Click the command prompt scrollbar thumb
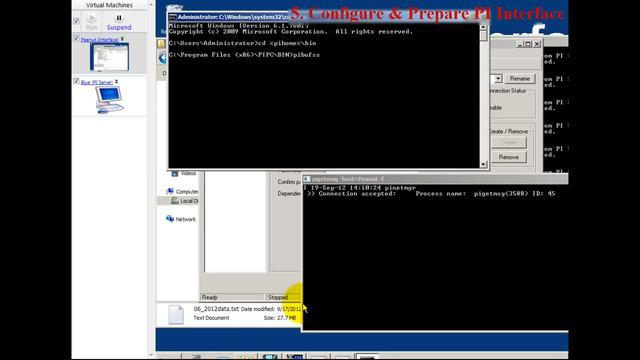Screen dimensions: 640x360 pos(483,36)
